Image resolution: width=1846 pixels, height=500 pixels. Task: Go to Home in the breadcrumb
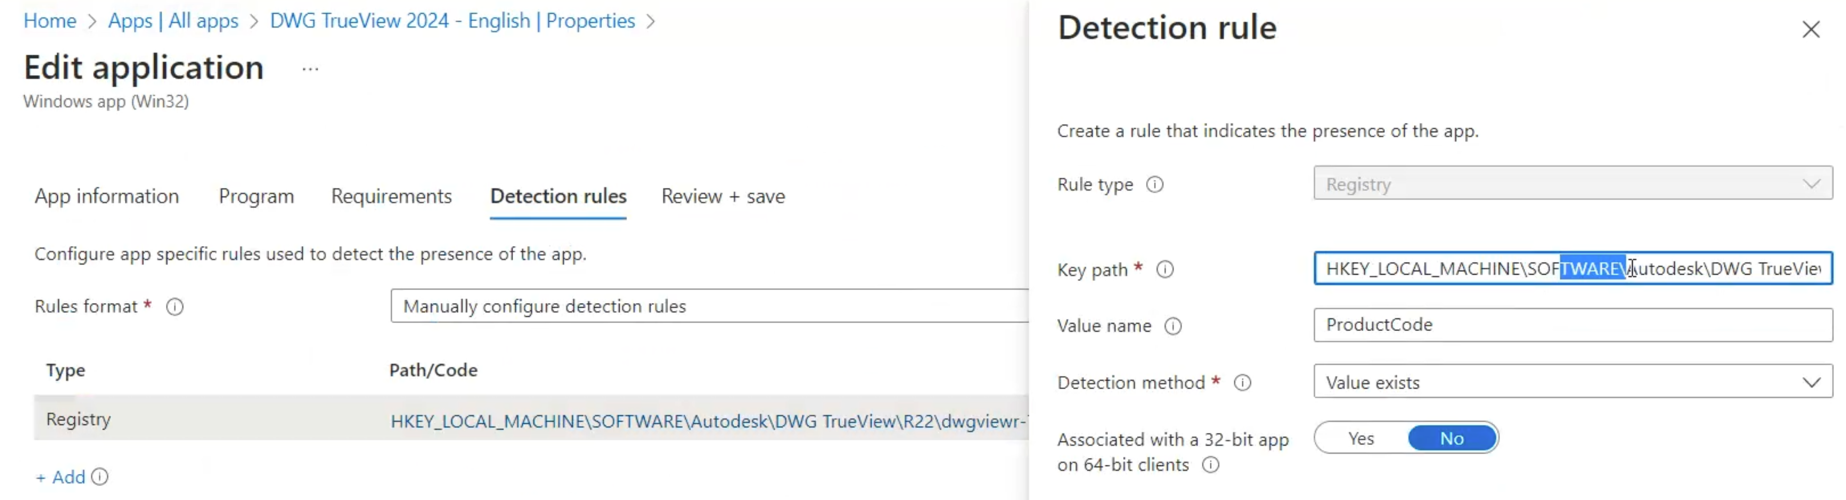tap(50, 21)
